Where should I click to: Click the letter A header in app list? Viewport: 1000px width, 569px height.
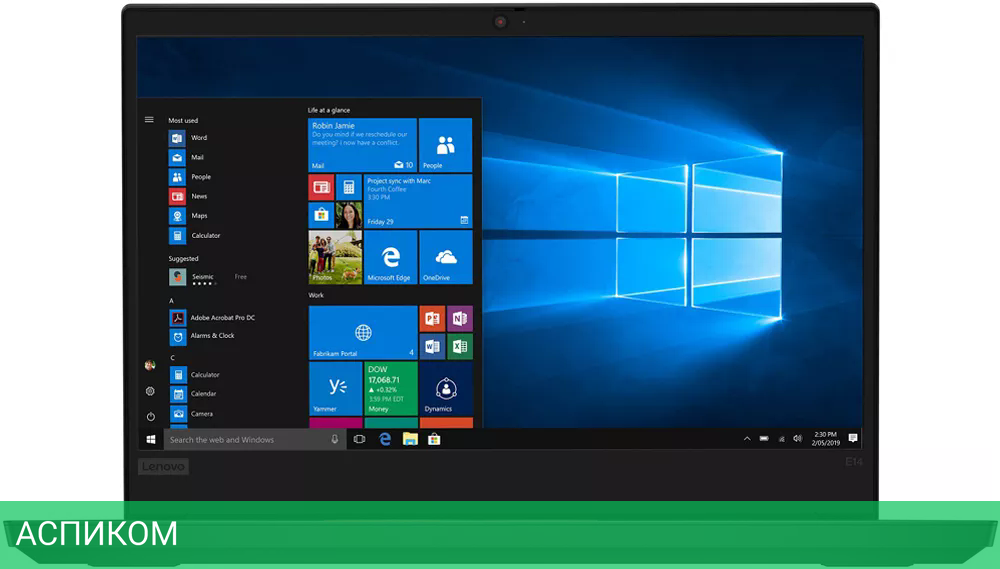(x=171, y=300)
